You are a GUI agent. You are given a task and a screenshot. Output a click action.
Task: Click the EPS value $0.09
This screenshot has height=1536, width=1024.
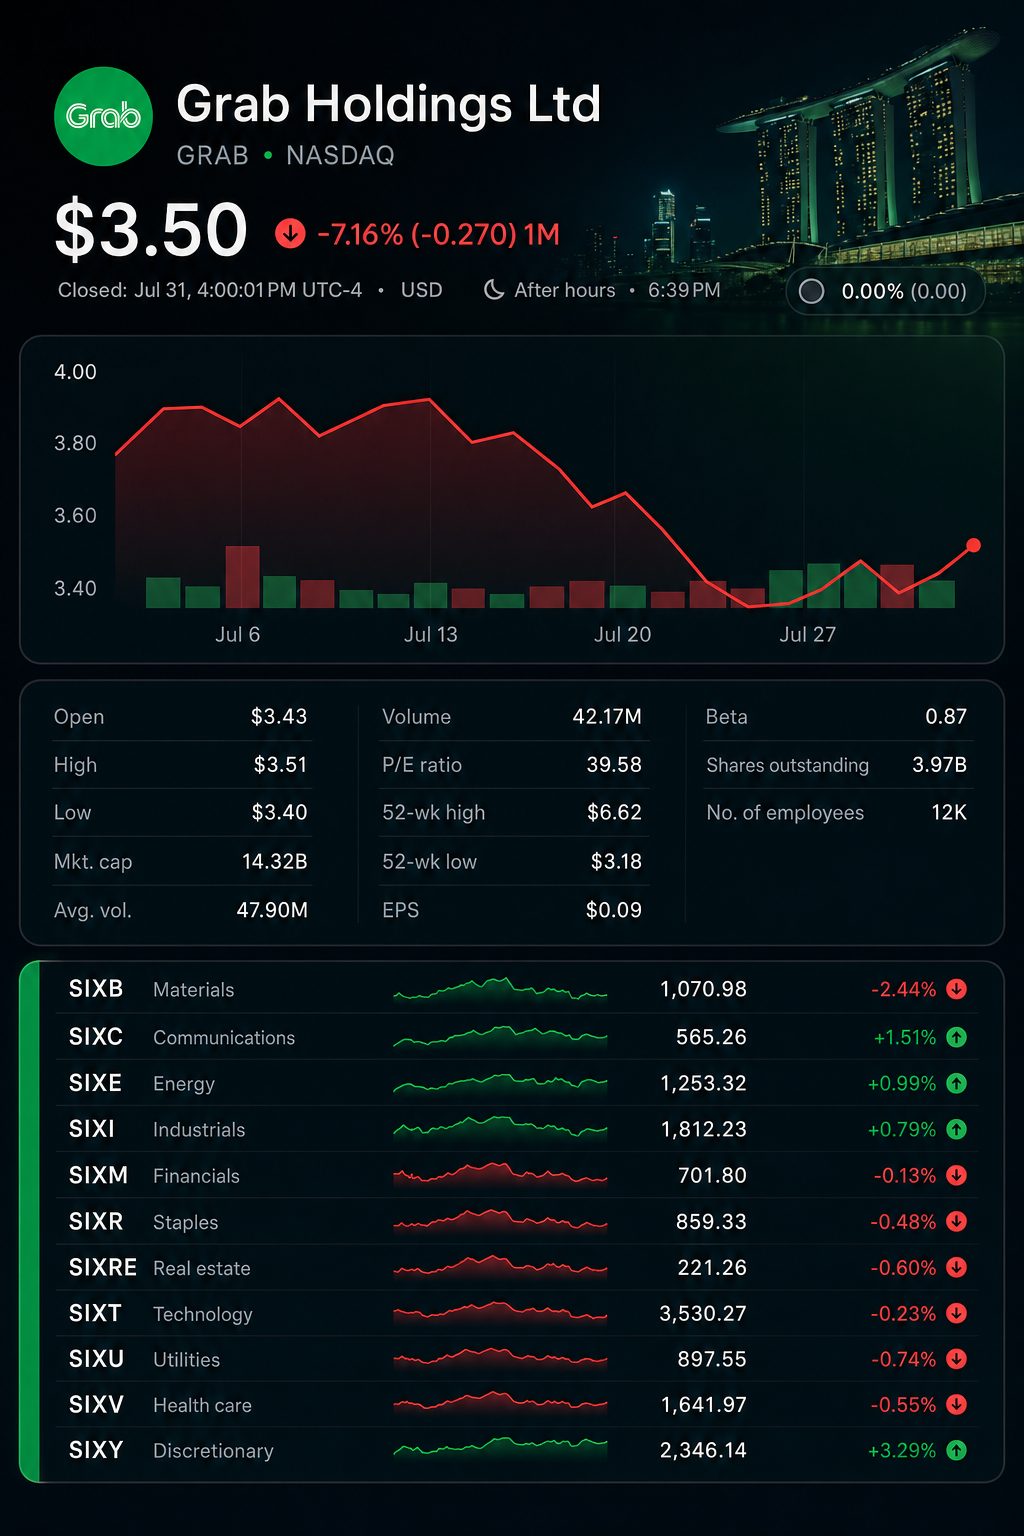614,910
